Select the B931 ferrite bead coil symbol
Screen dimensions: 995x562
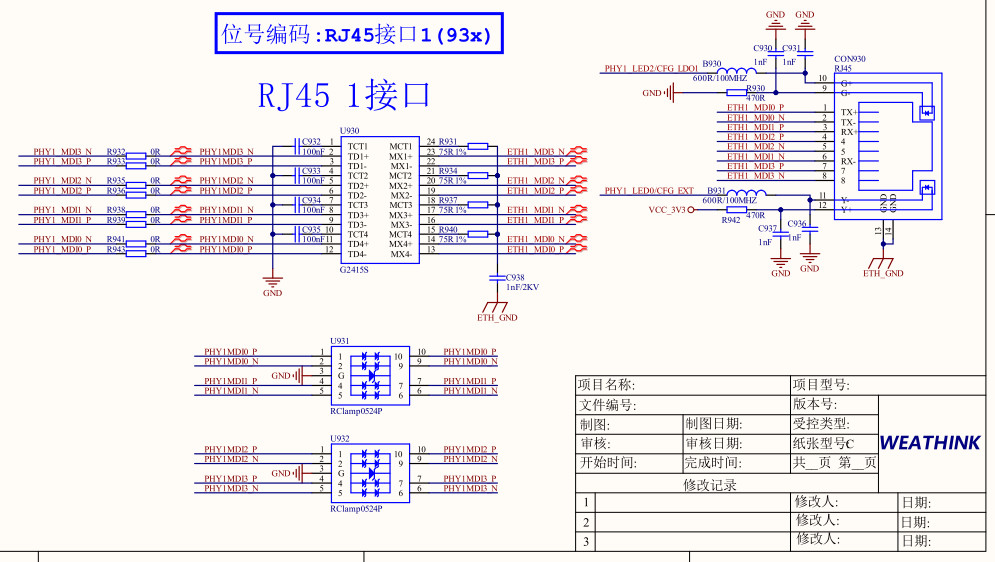pos(746,193)
